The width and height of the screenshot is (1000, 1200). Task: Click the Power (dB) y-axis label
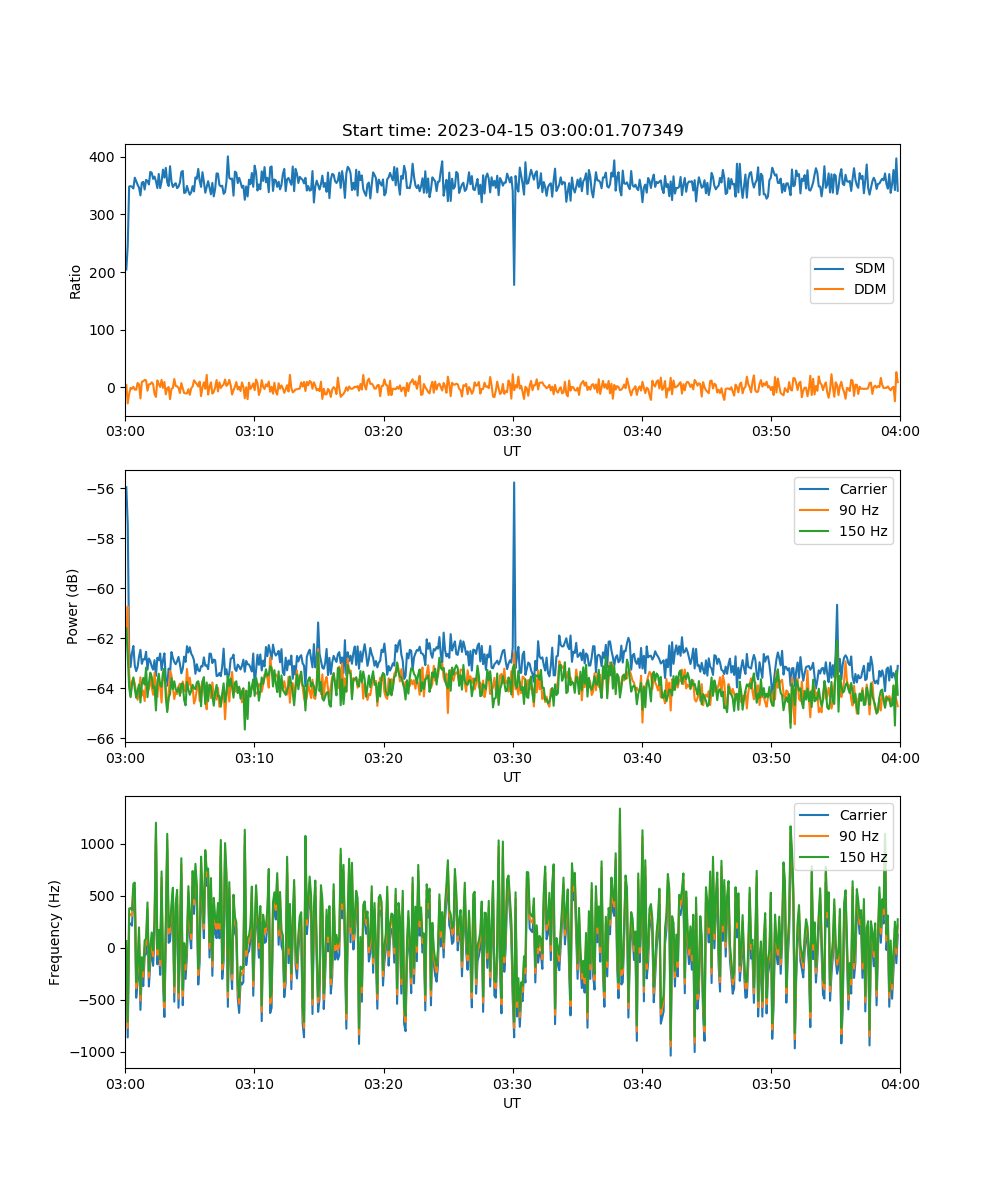(73, 606)
